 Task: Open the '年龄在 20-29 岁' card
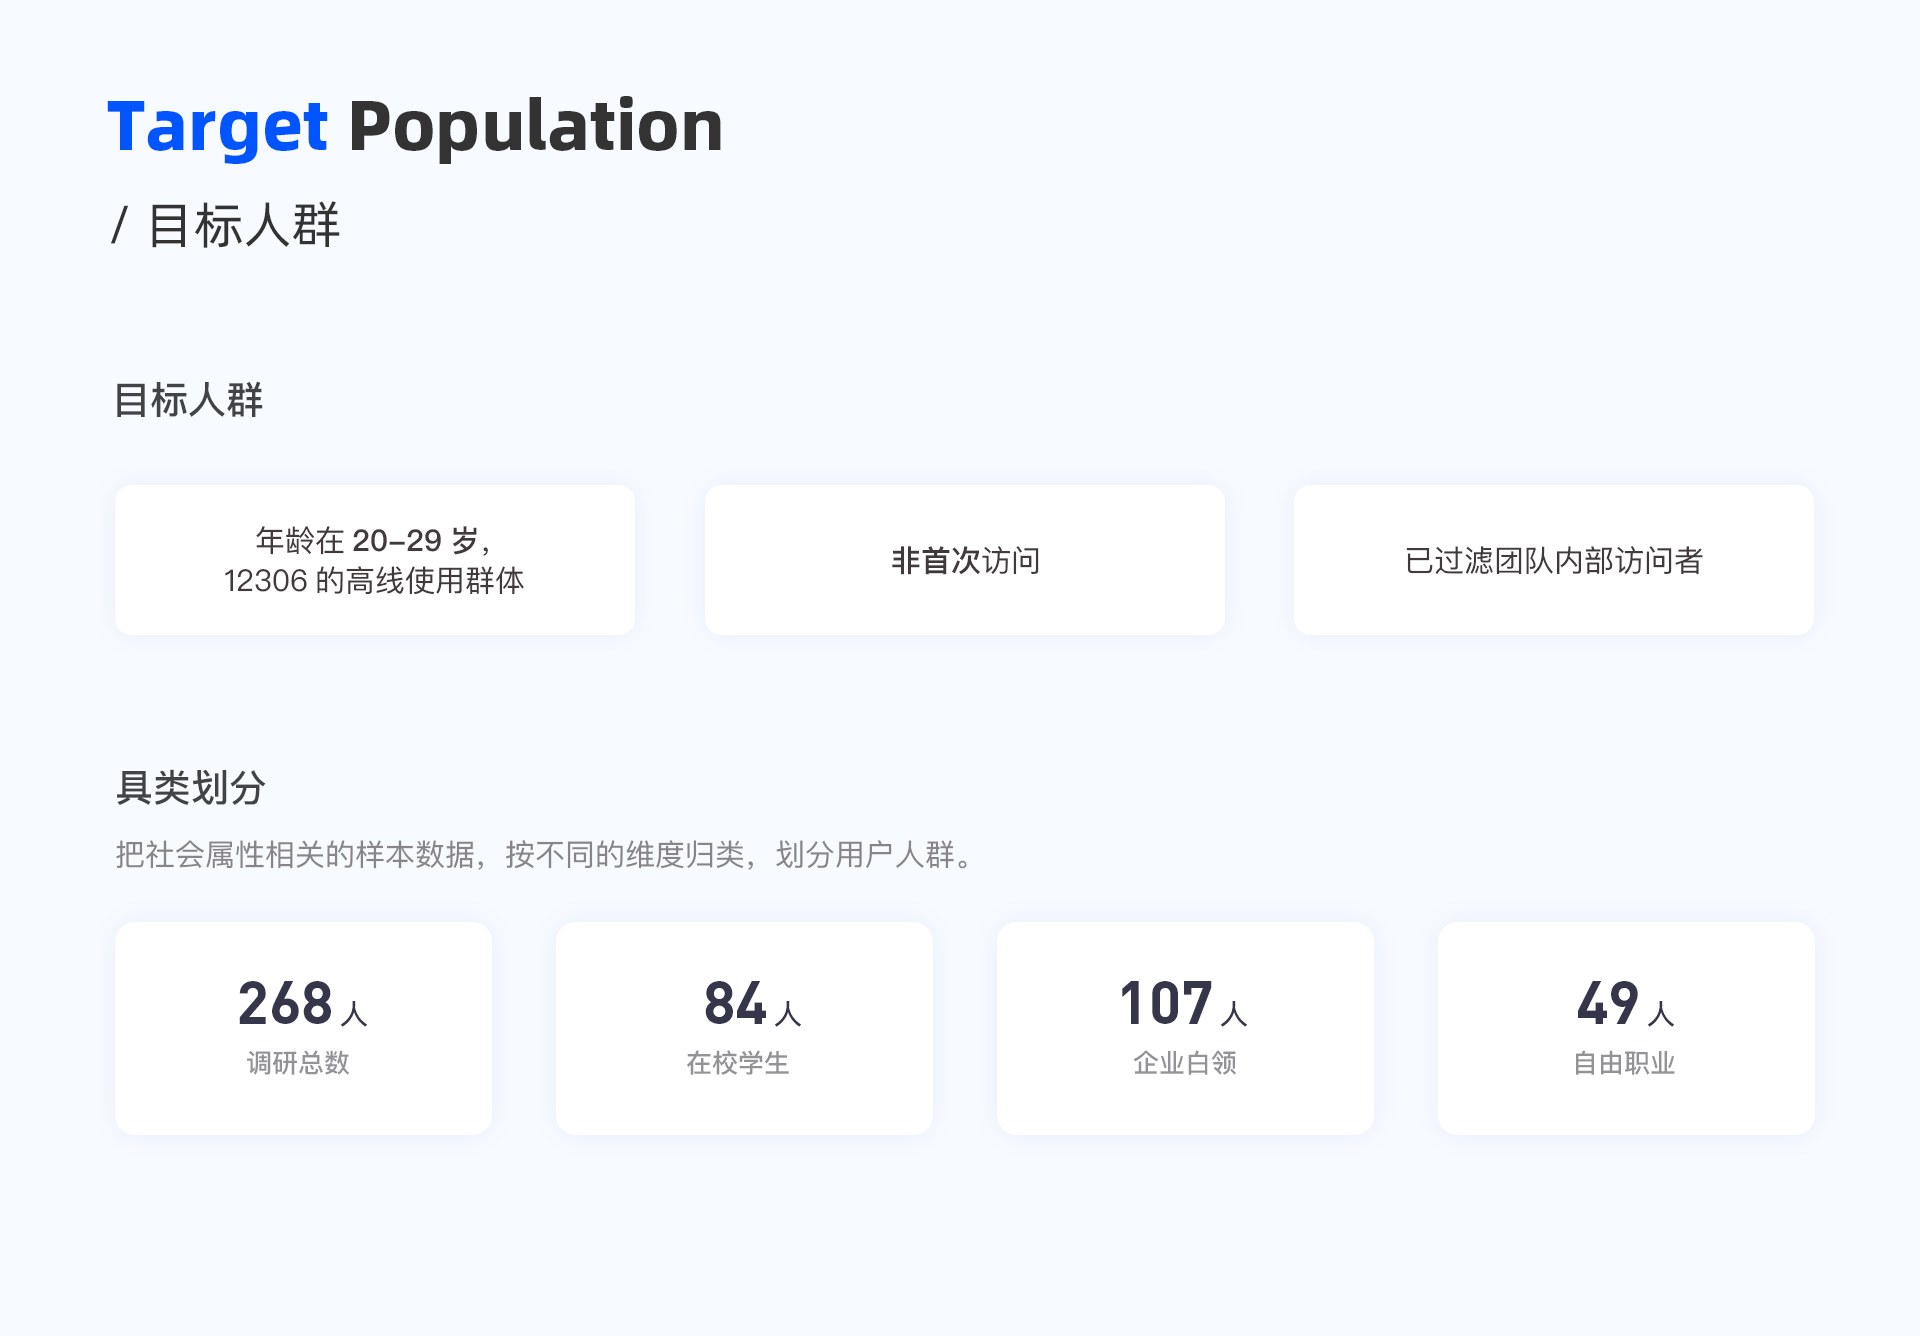[x=375, y=560]
